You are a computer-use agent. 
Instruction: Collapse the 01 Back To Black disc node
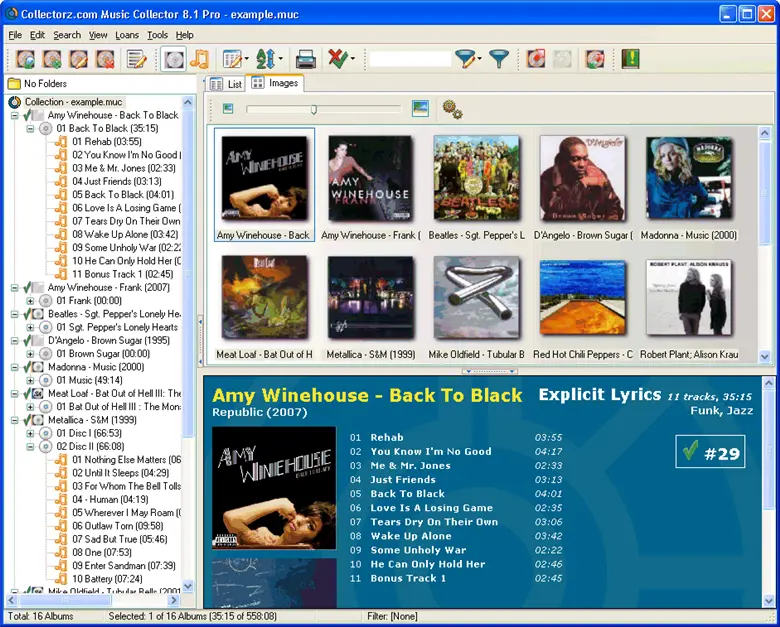click(x=30, y=129)
